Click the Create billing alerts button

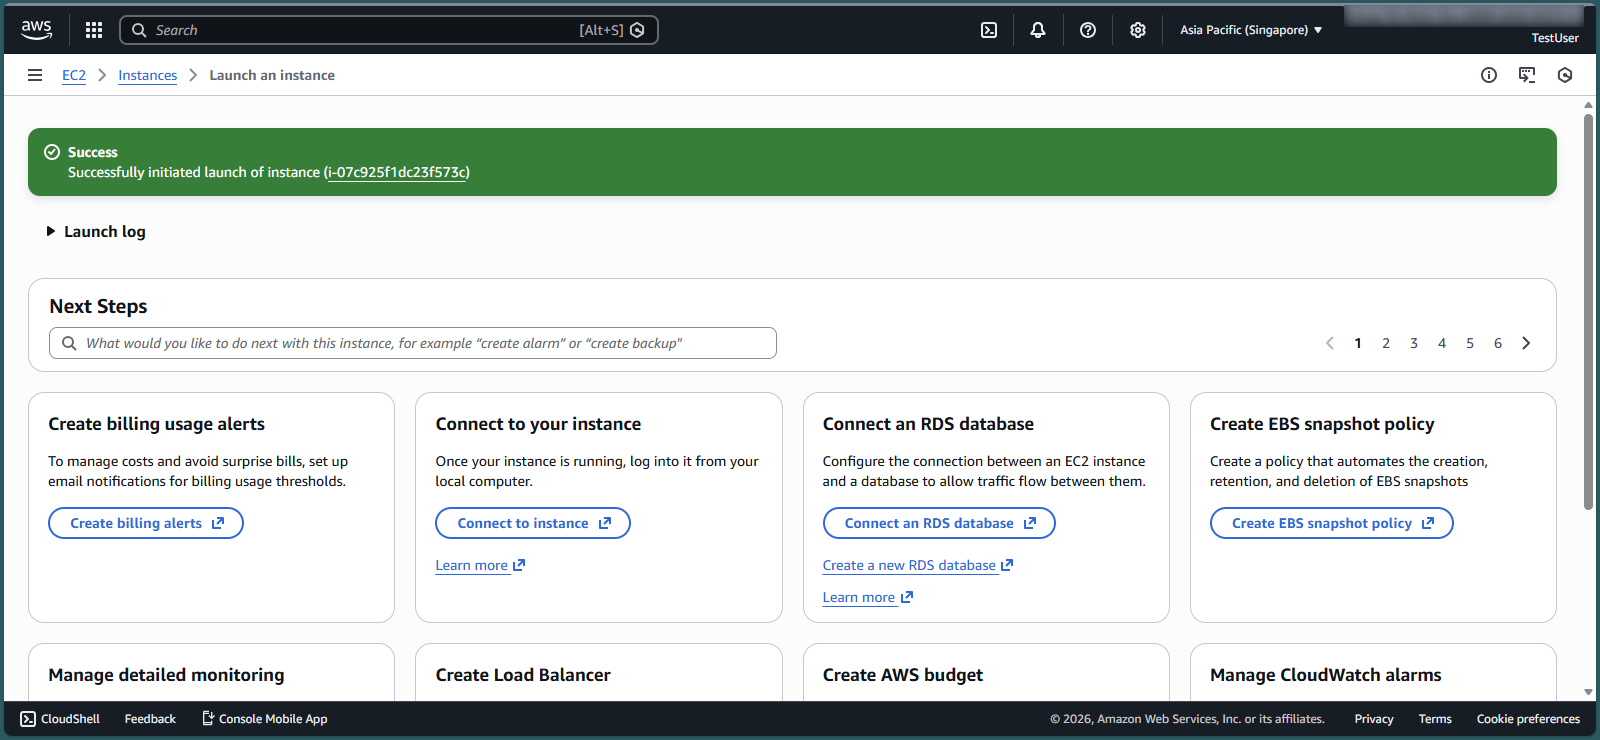[x=146, y=523]
